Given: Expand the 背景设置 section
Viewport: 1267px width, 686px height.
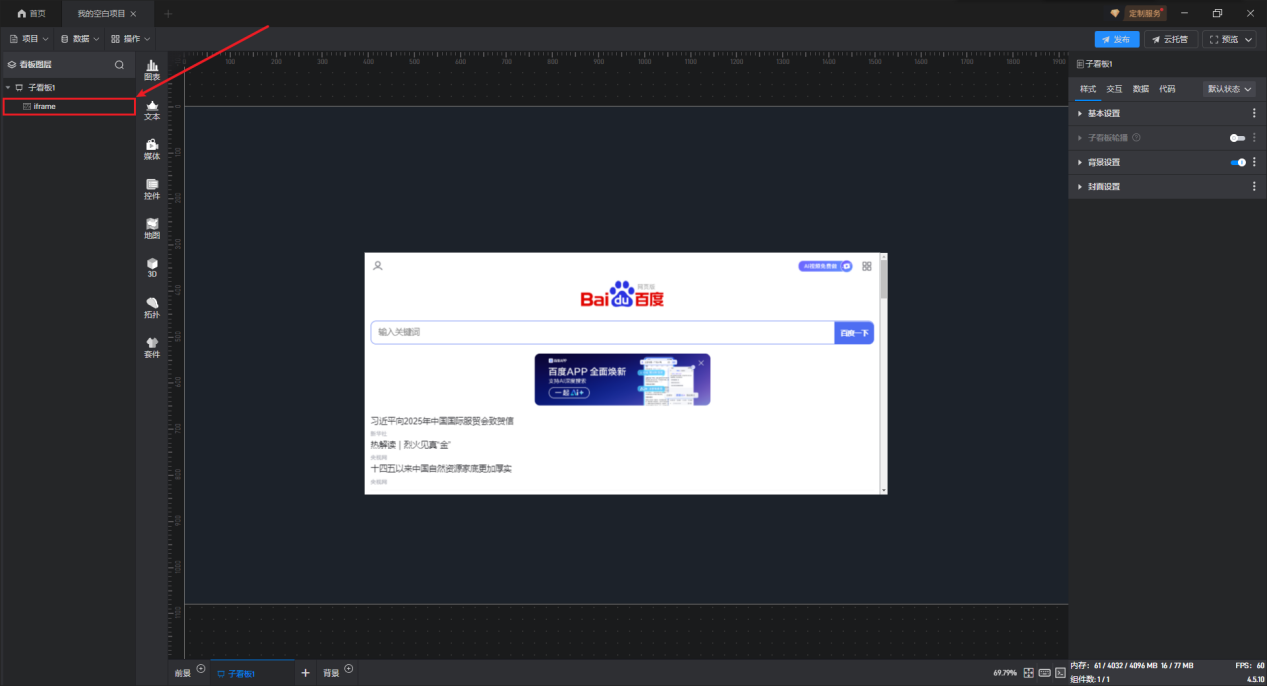Looking at the screenshot, I should pos(1080,162).
